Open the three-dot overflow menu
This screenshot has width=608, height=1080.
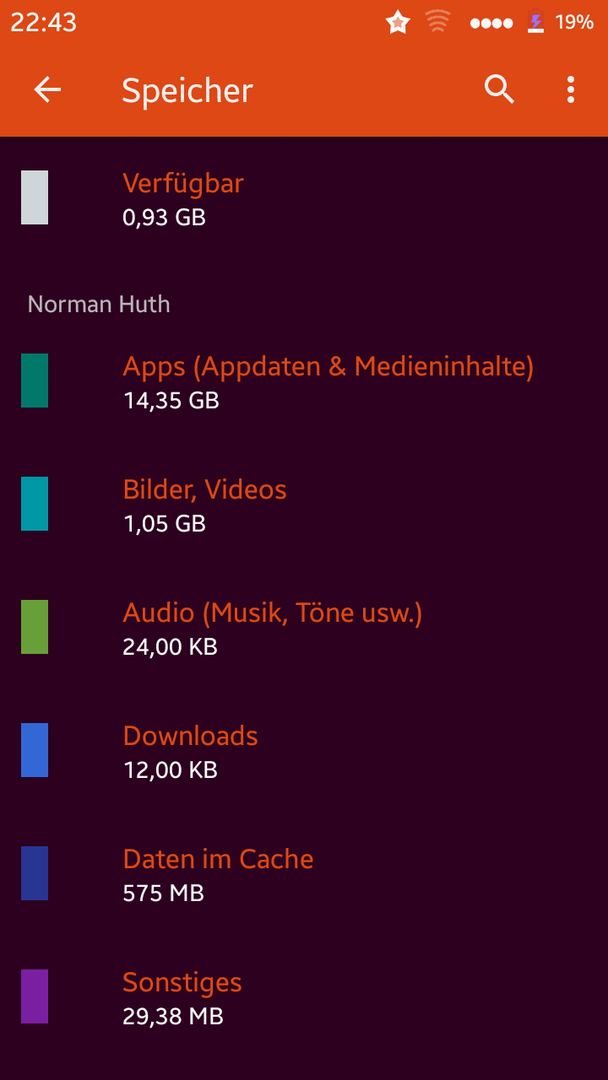[570, 90]
